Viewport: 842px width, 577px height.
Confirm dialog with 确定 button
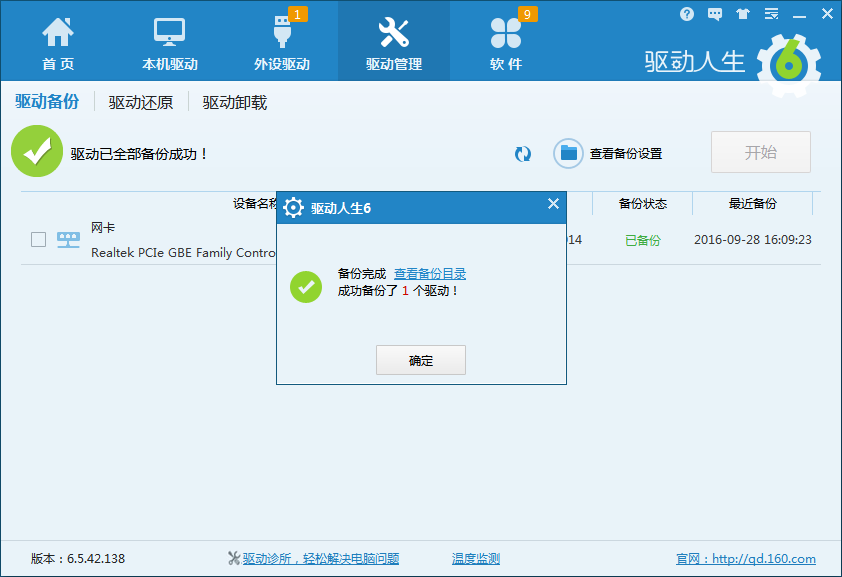click(420, 360)
